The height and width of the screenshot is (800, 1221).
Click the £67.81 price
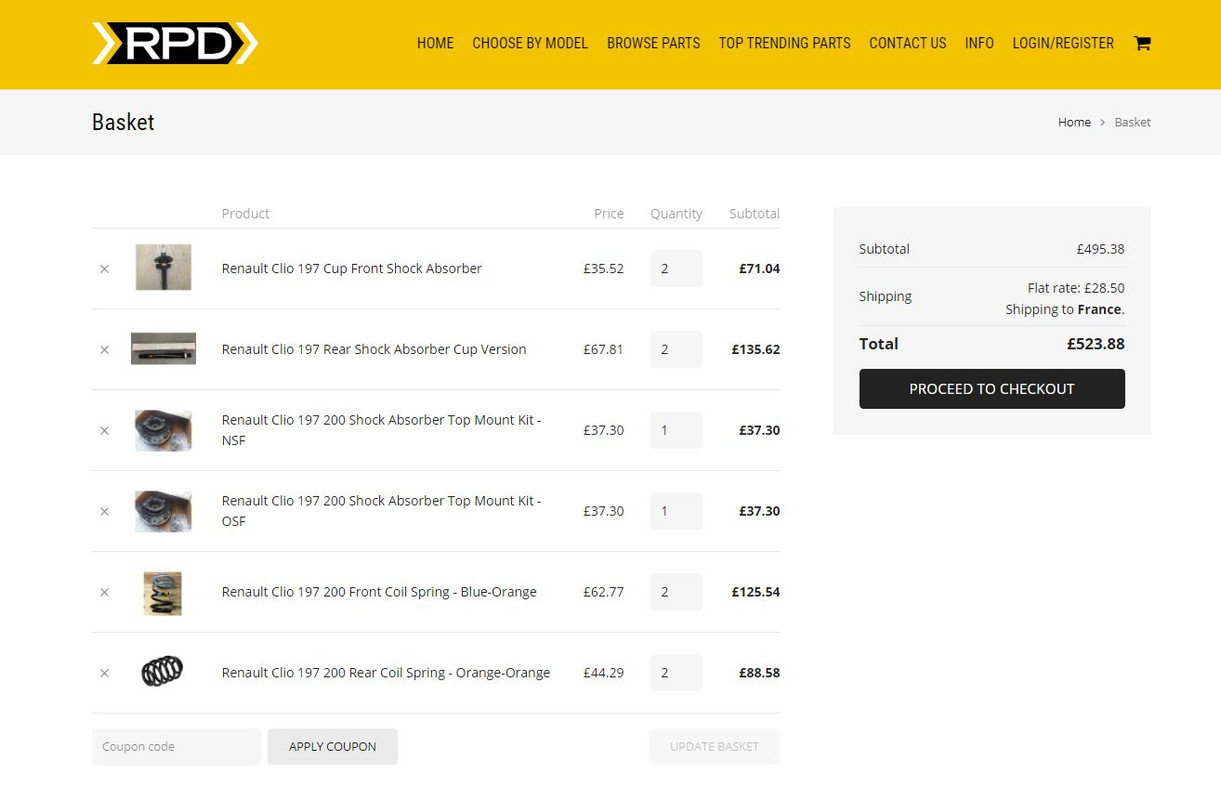click(603, 349)
